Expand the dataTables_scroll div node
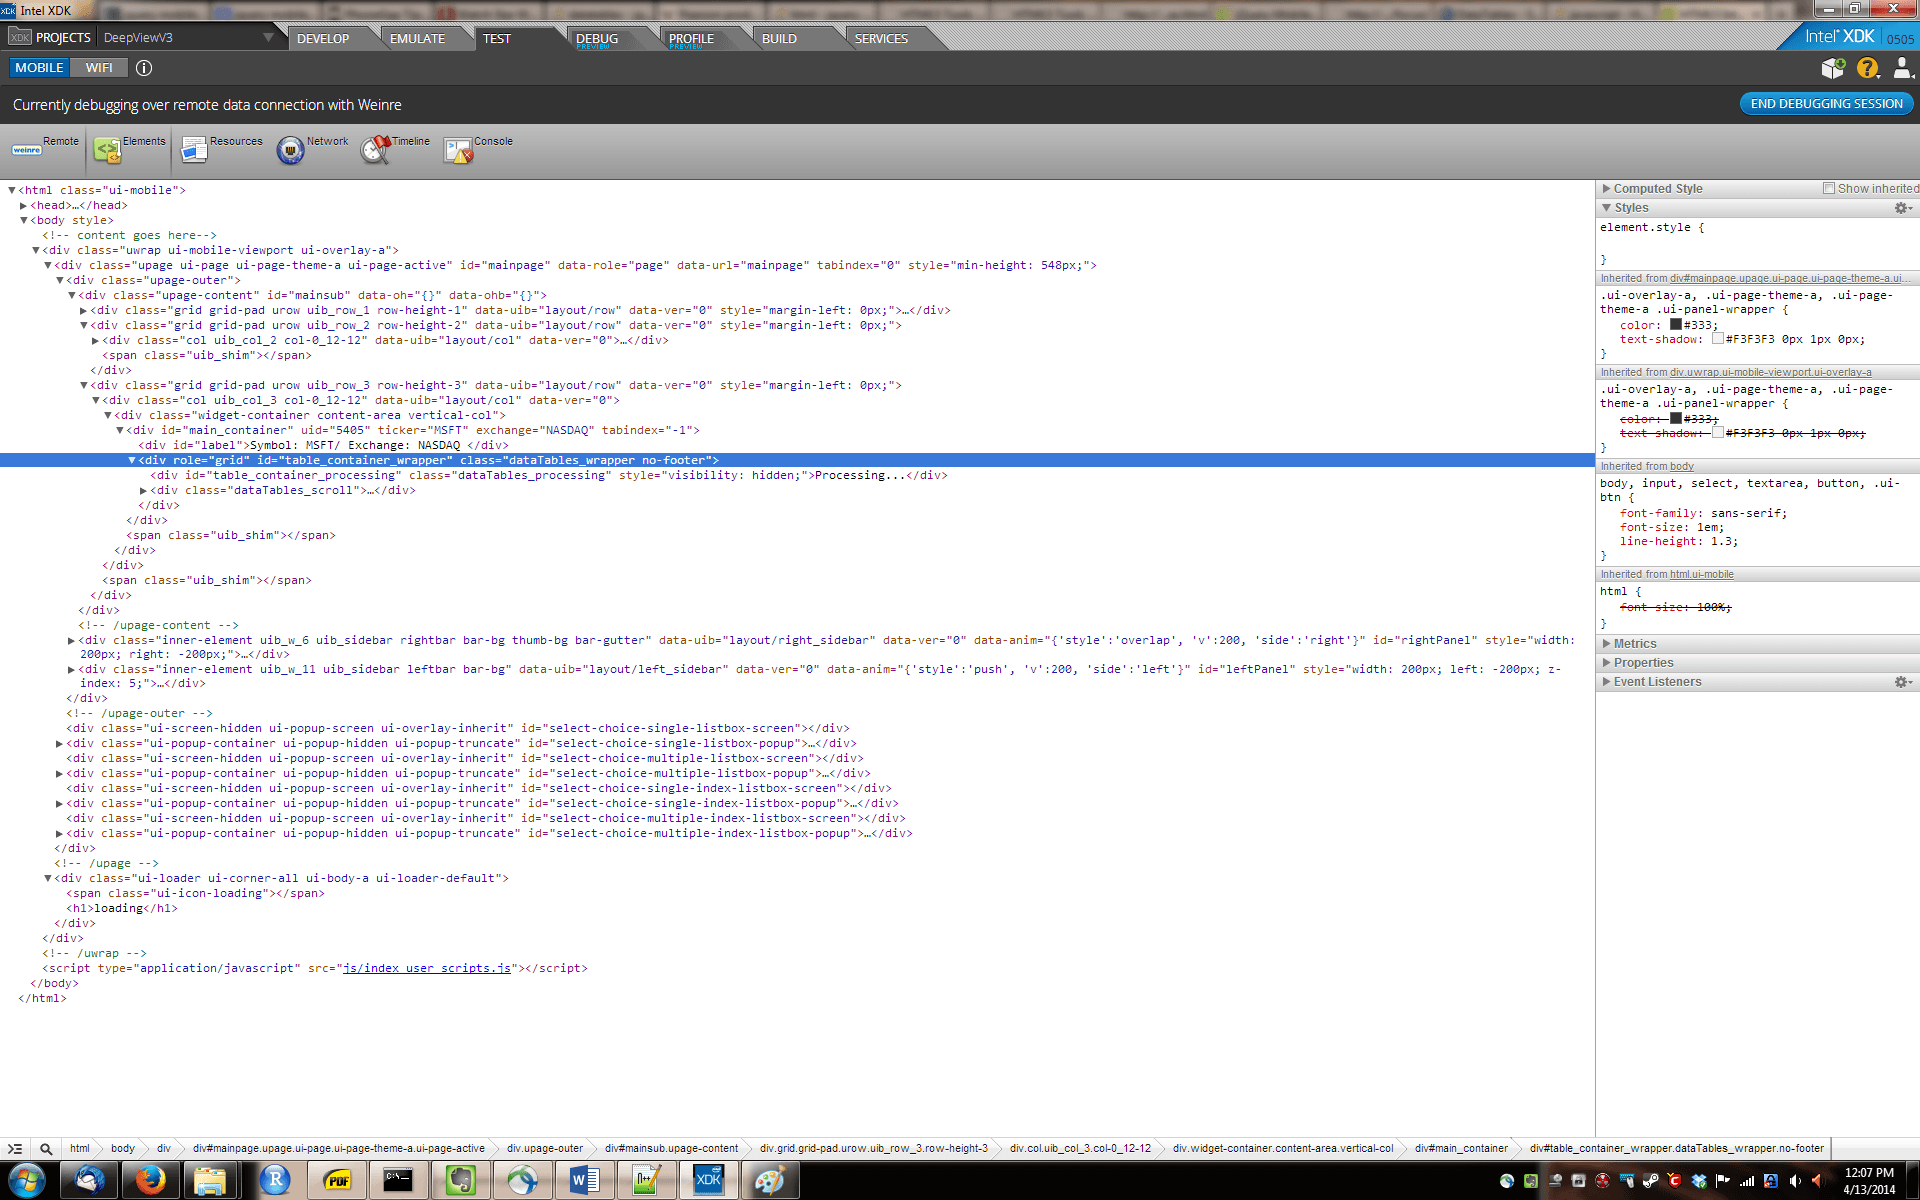The width and height of the screenshot is (1920, 1200). point(144,491)
